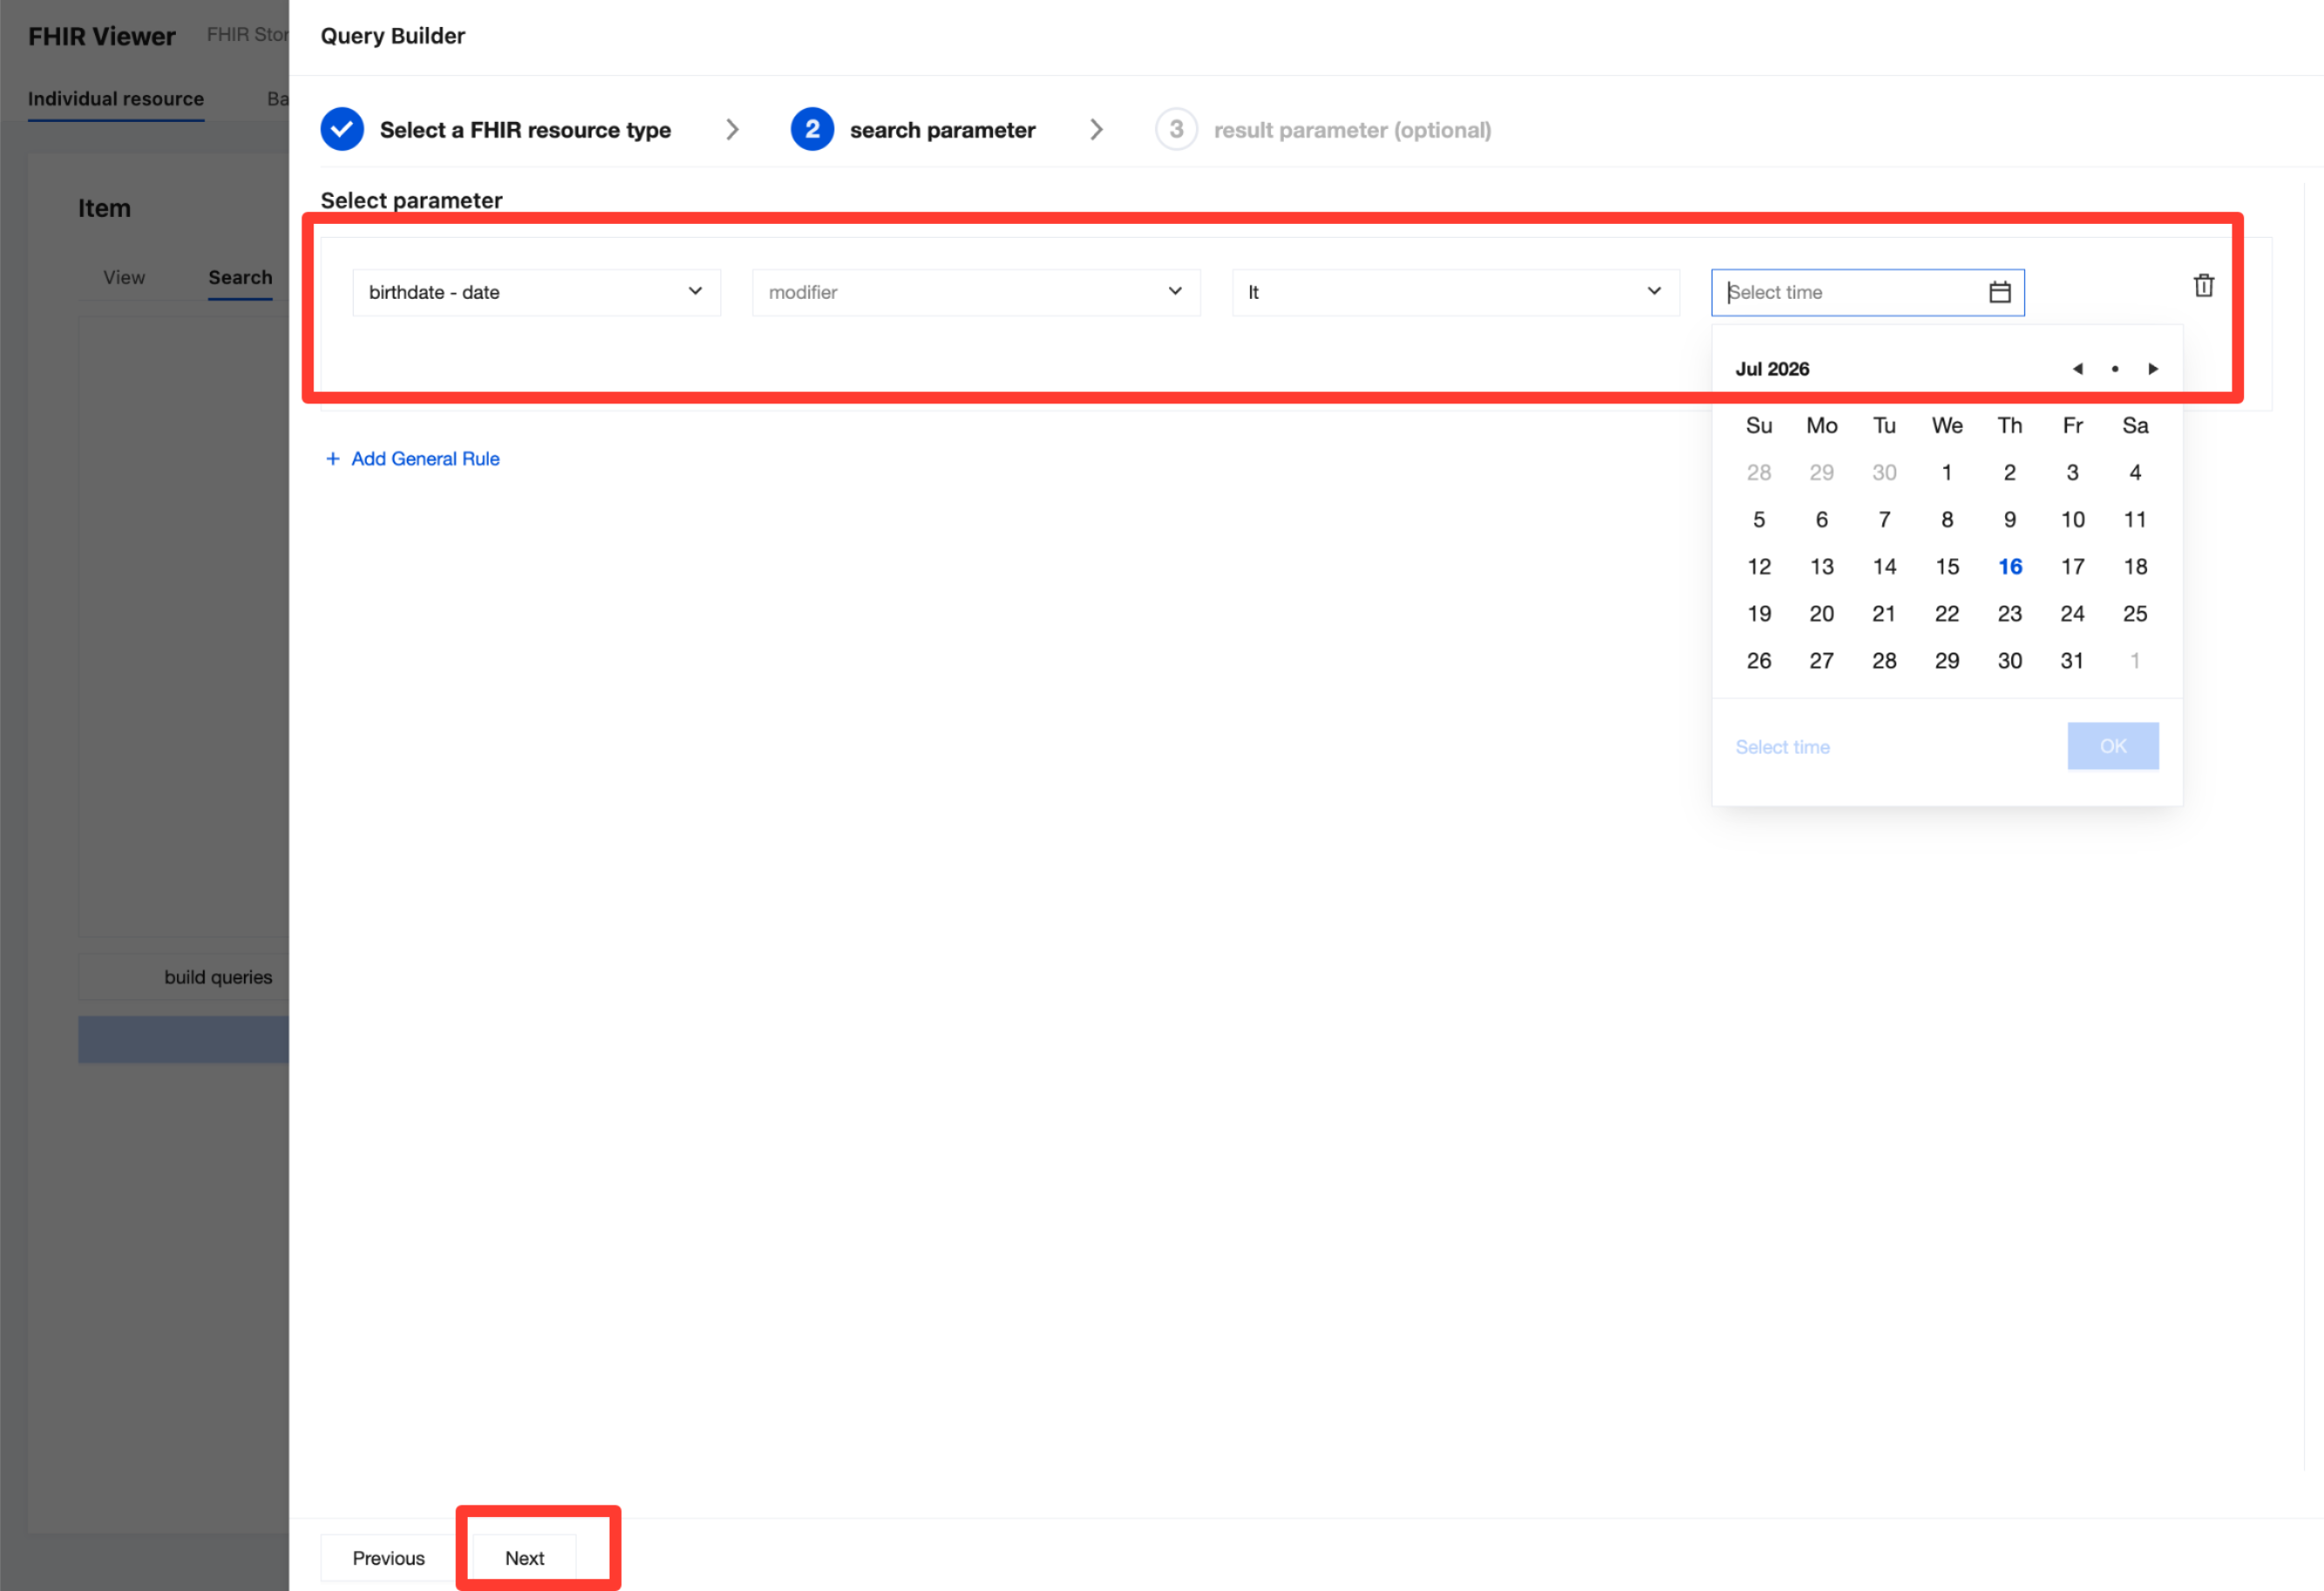Choose greyed June 28 in the calendar
The image size is (2324, 1591).
pos(1759,473)
